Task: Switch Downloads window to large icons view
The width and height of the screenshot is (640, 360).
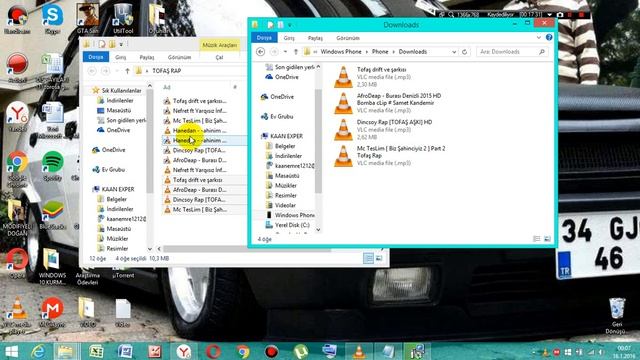Action: 547,239
